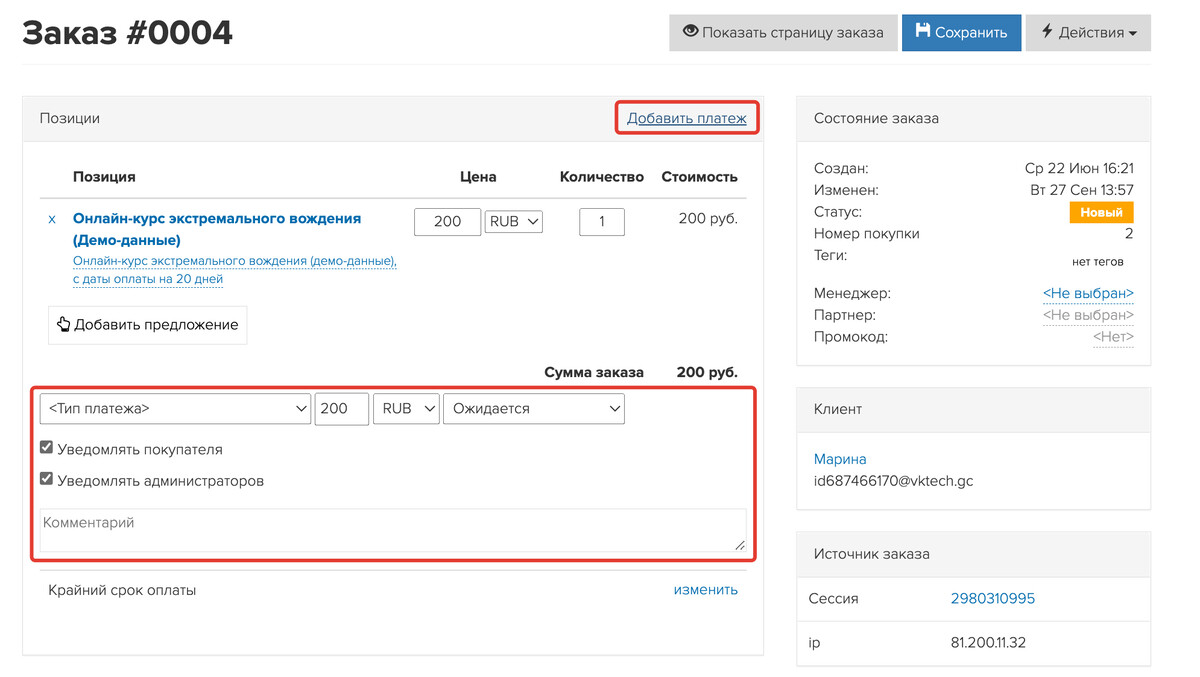Choose partner via Не выбран link
Screen dimensions: 1200x677
1088,315
